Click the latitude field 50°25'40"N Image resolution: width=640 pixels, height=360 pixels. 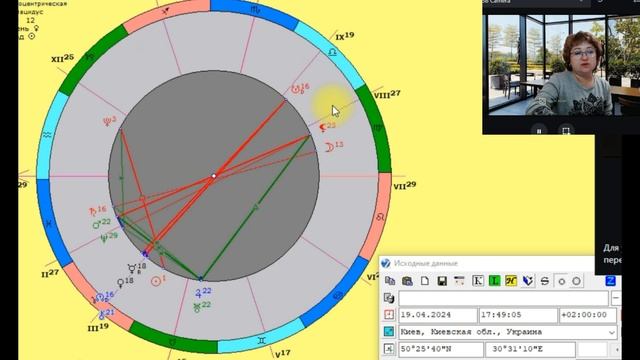coord(441,349)
